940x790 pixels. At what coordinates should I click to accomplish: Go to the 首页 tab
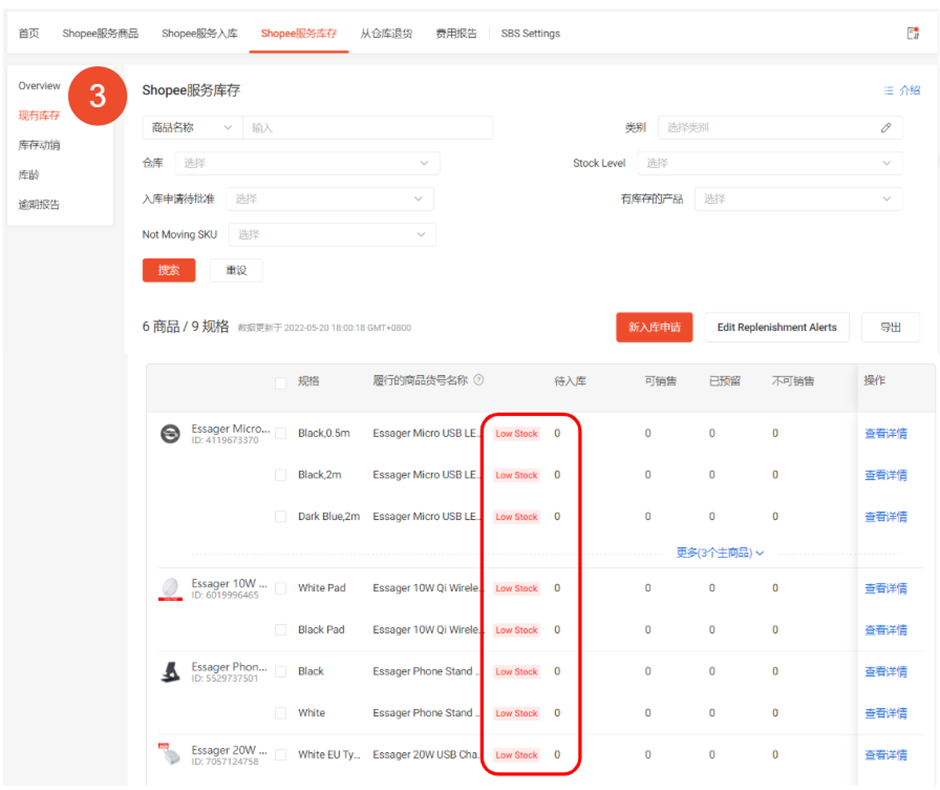pyautogui.click(x=29, y=34)
